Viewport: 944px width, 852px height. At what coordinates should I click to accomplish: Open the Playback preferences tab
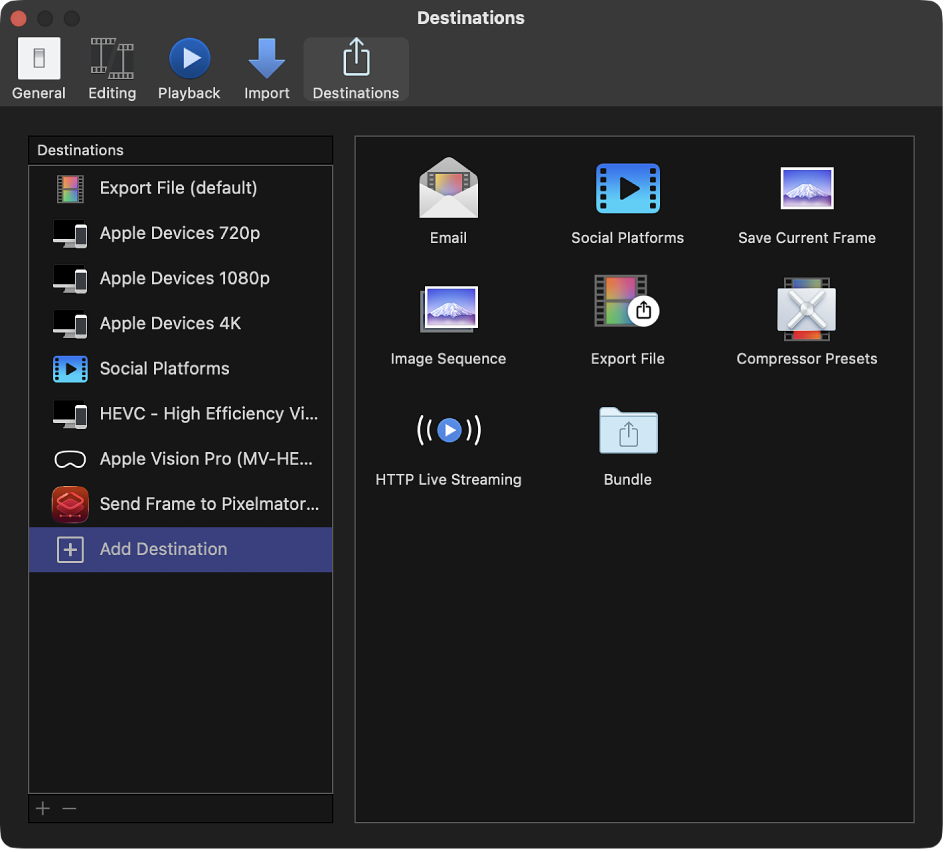(189, 69)
